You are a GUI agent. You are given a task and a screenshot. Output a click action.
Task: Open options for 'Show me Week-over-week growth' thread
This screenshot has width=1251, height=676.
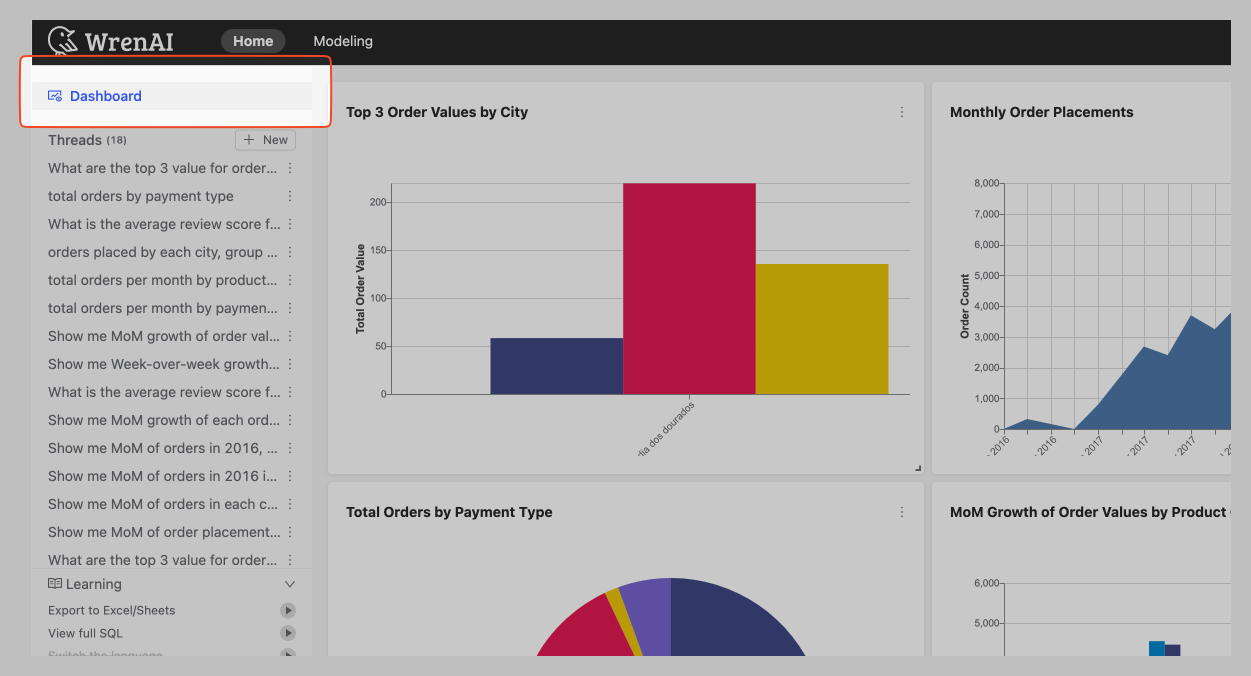tap(290, 364)
